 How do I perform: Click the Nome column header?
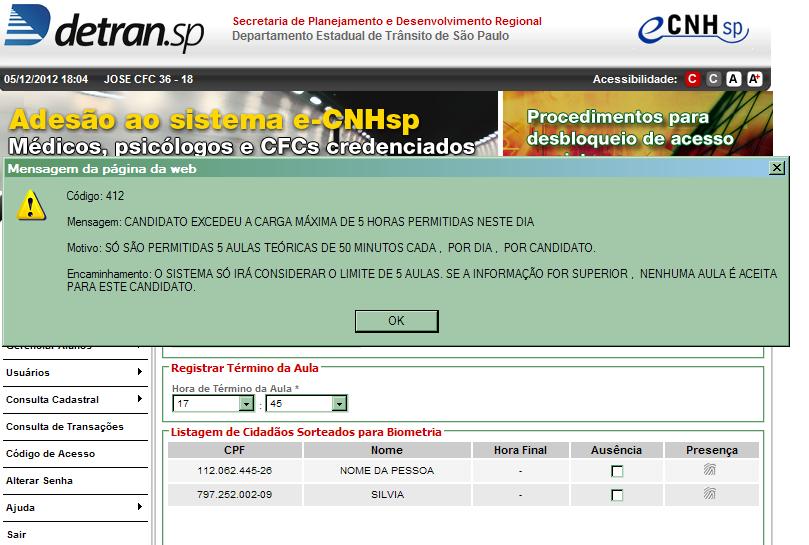387,450
